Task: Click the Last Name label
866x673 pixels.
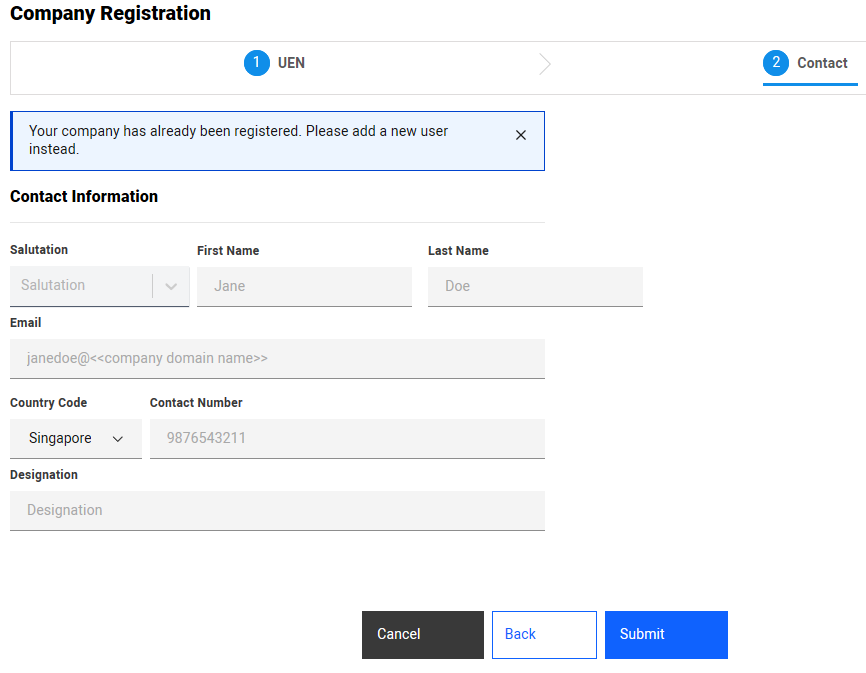Action: [x=458, y=251]
